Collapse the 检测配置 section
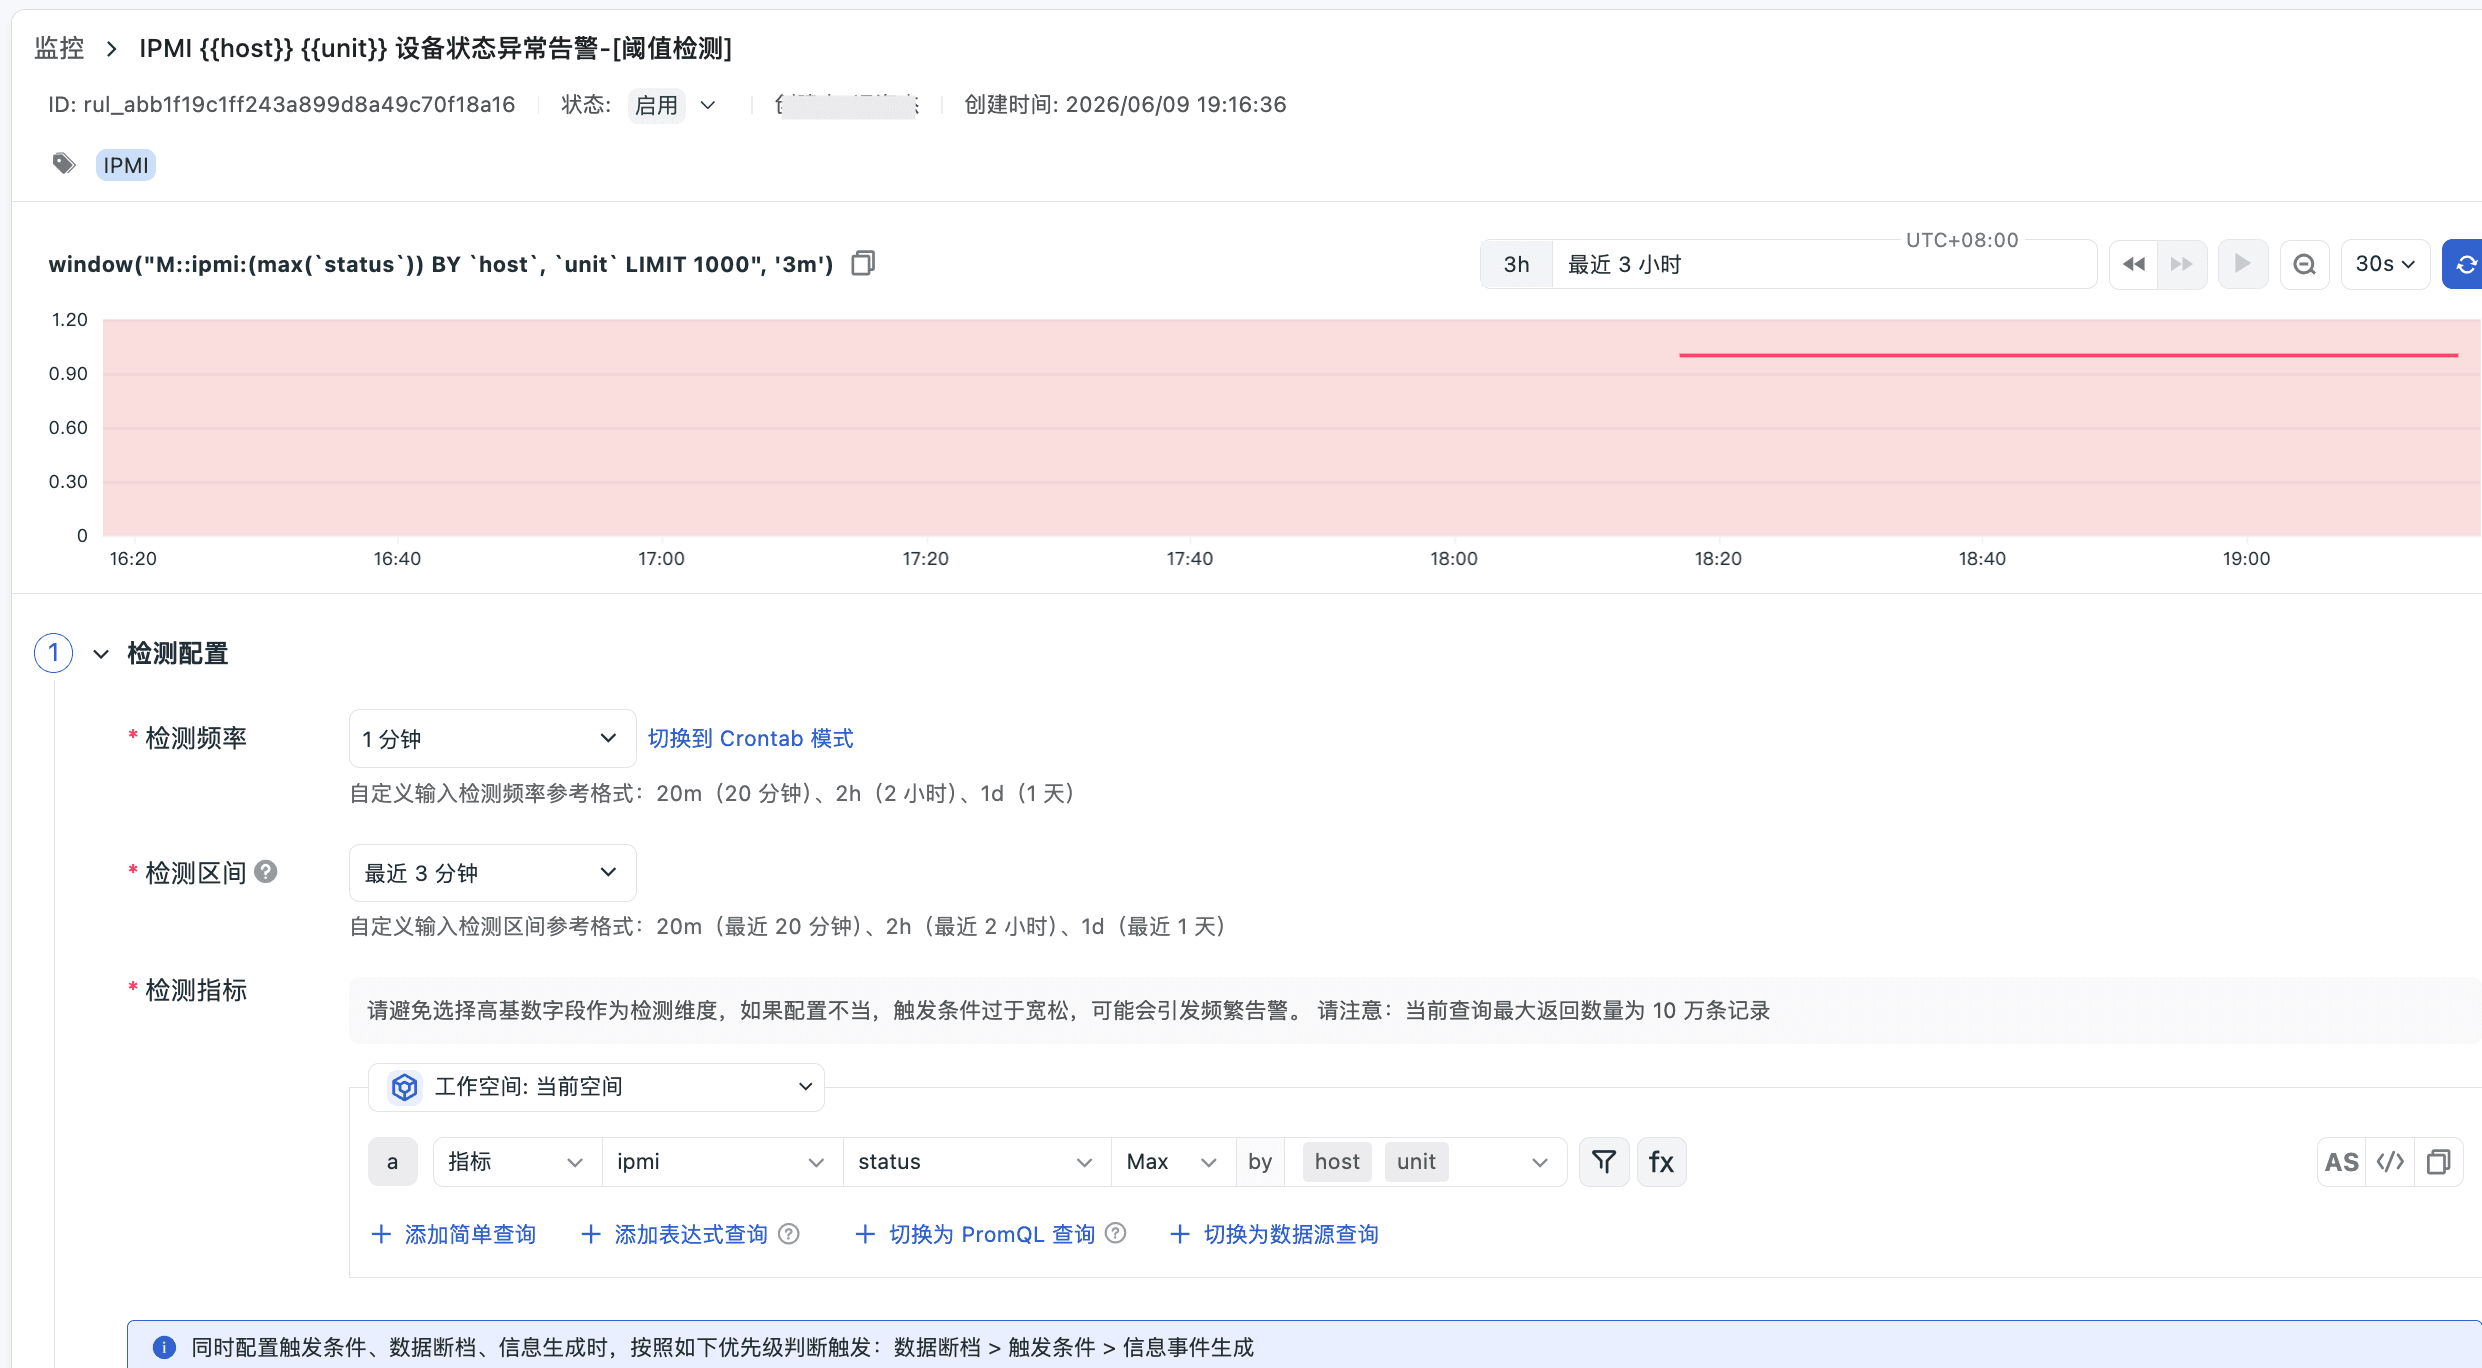The height and width of the screenshot is (1368, 2482). click(x=101, y=654)
